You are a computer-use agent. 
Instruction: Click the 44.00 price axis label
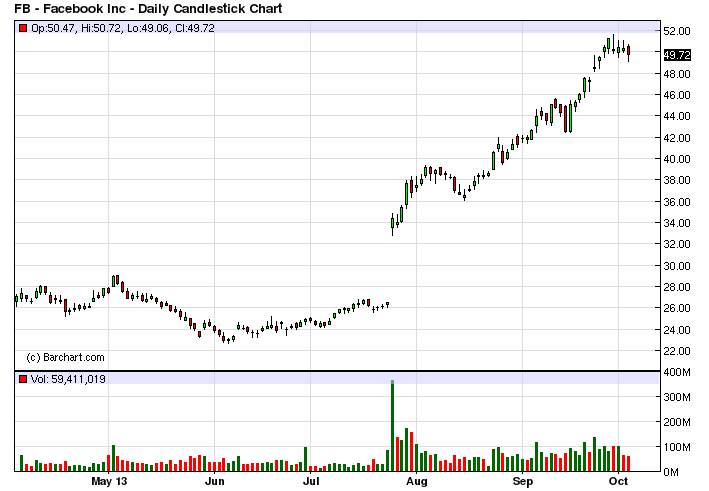[677, 116]
